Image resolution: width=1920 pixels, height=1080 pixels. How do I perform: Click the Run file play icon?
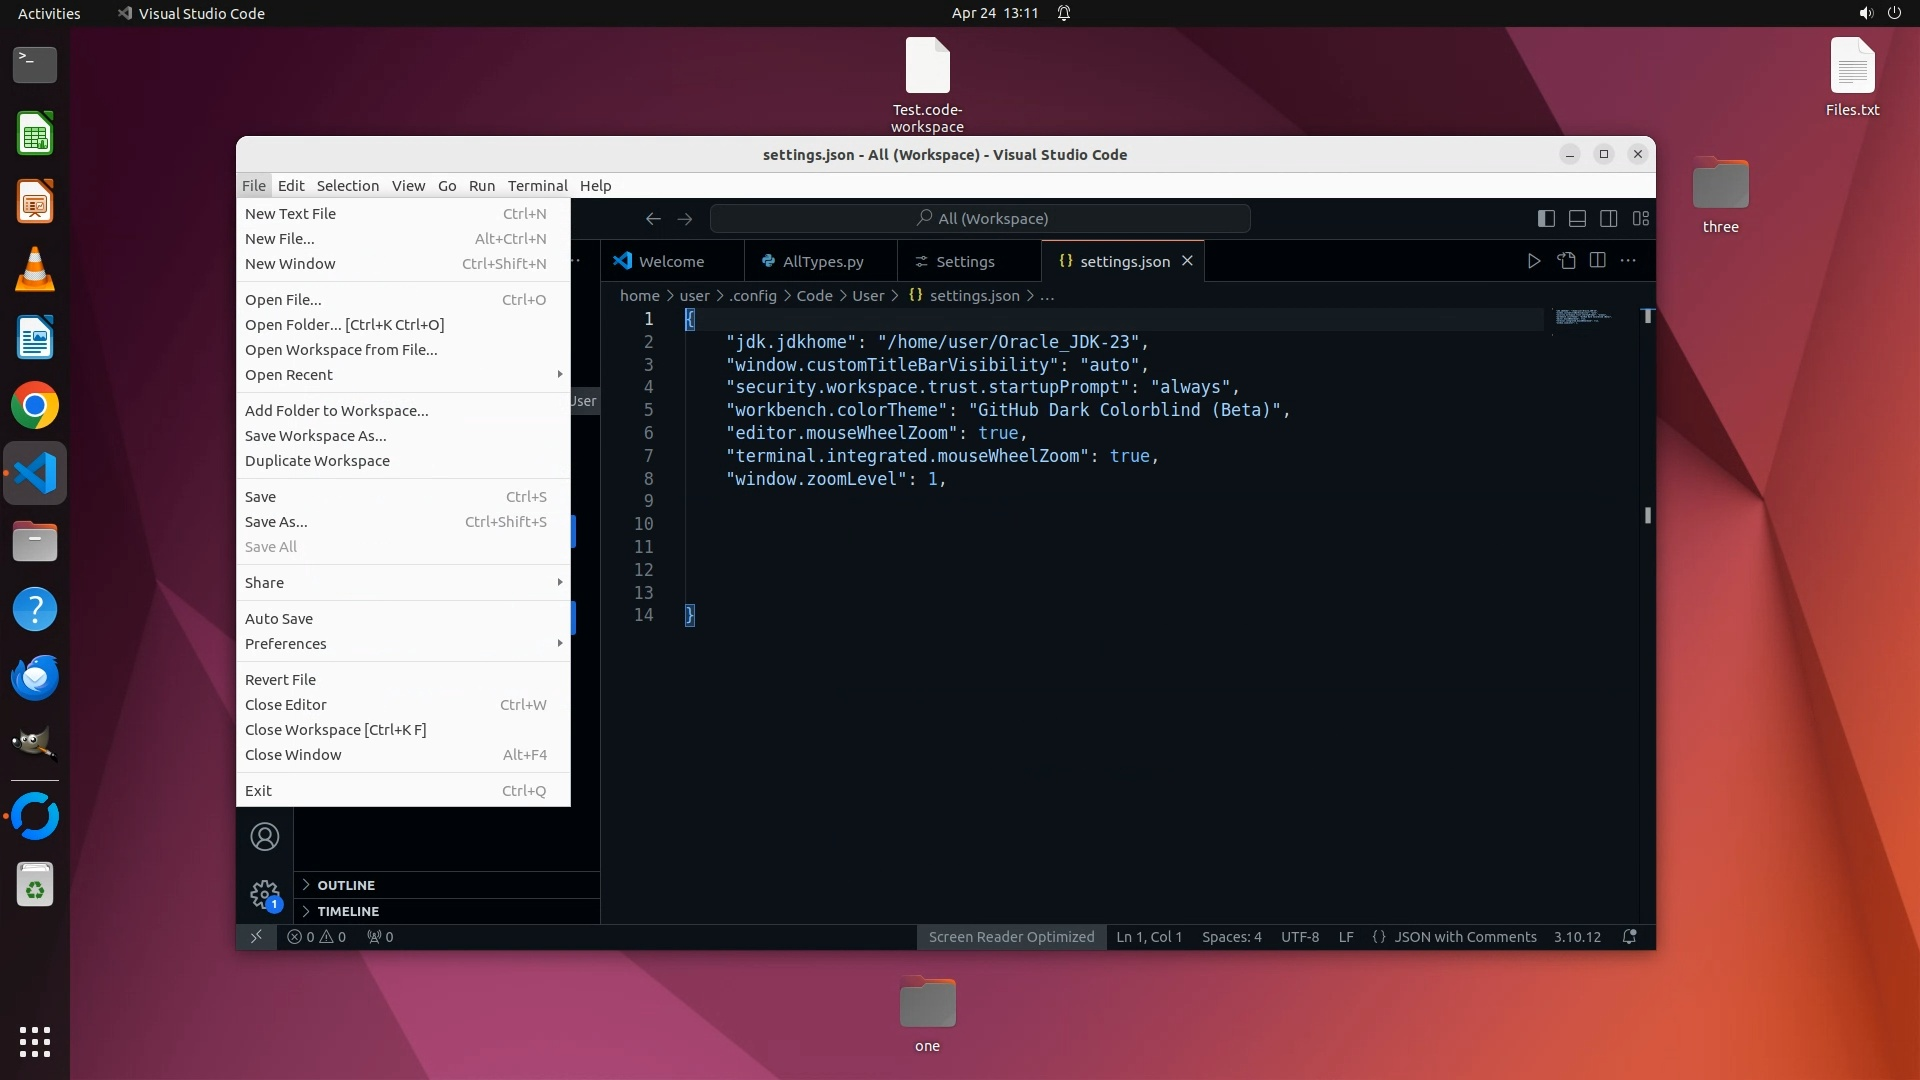point(1533,261)
